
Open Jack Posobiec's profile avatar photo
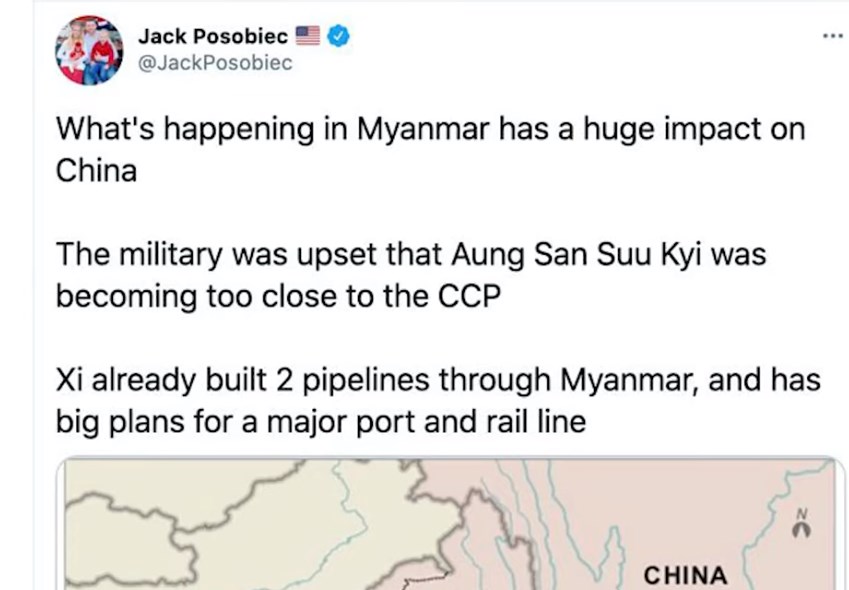[89, 51]
